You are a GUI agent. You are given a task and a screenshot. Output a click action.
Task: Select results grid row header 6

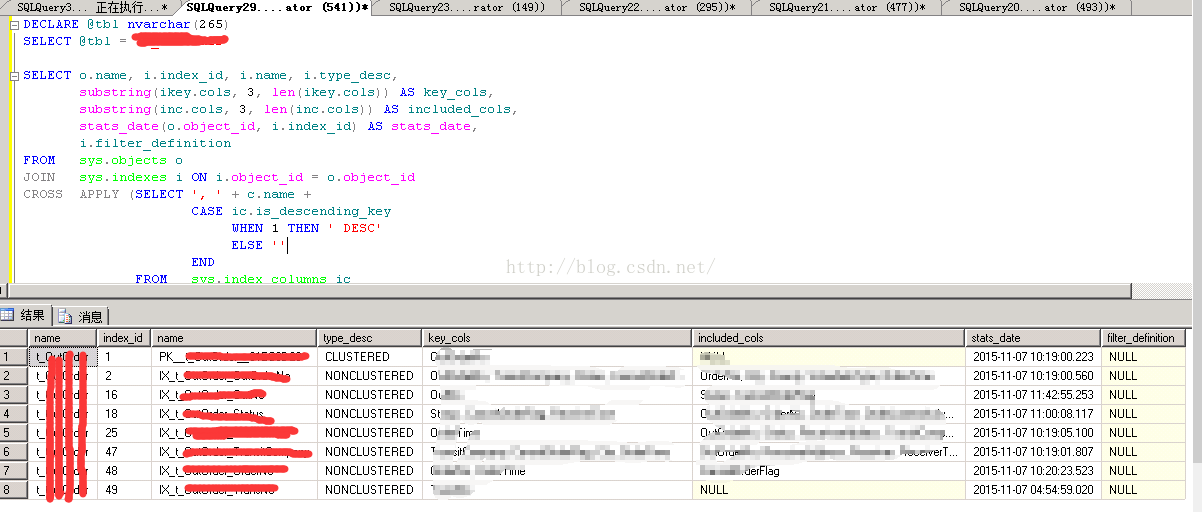pyautogui.click(x=14, y=451)
